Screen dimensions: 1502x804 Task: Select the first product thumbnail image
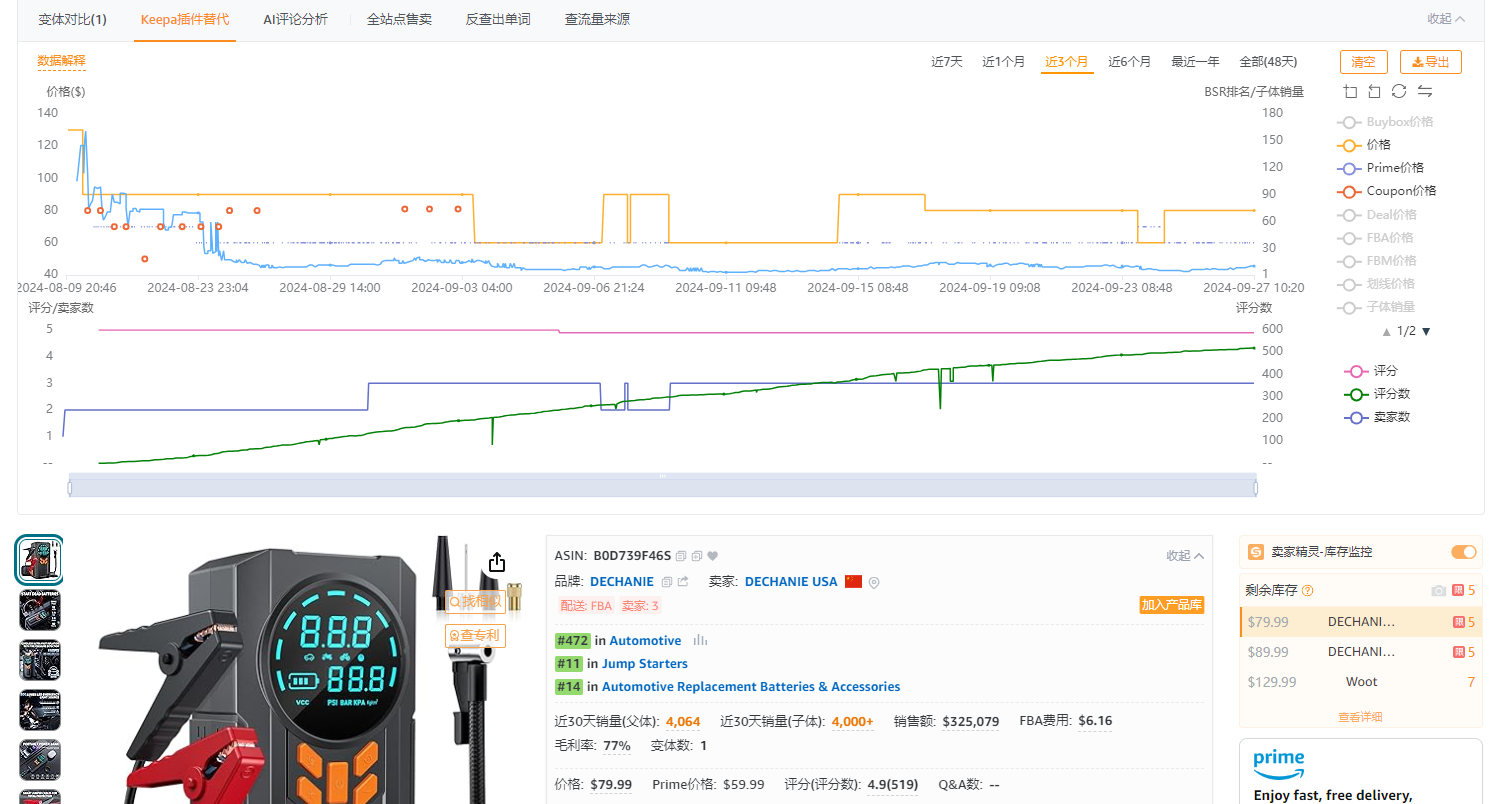tap(40, 560)
